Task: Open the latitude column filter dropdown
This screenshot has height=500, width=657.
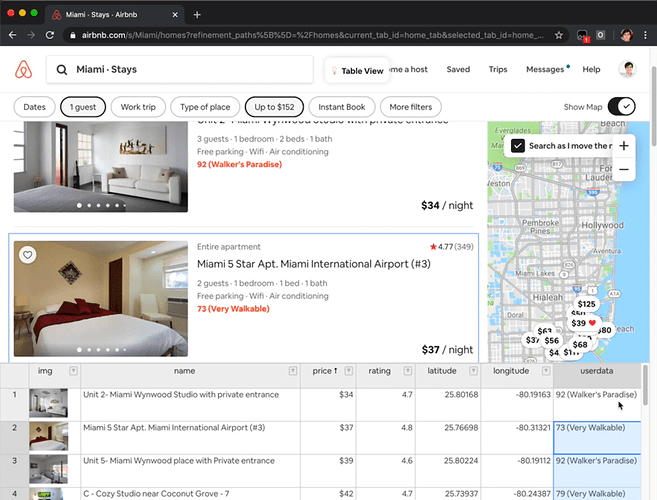Action: coord(473,371)
